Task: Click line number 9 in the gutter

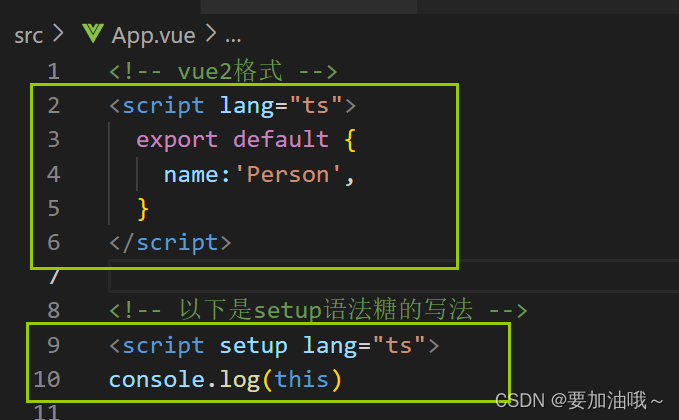Action: 54,345
